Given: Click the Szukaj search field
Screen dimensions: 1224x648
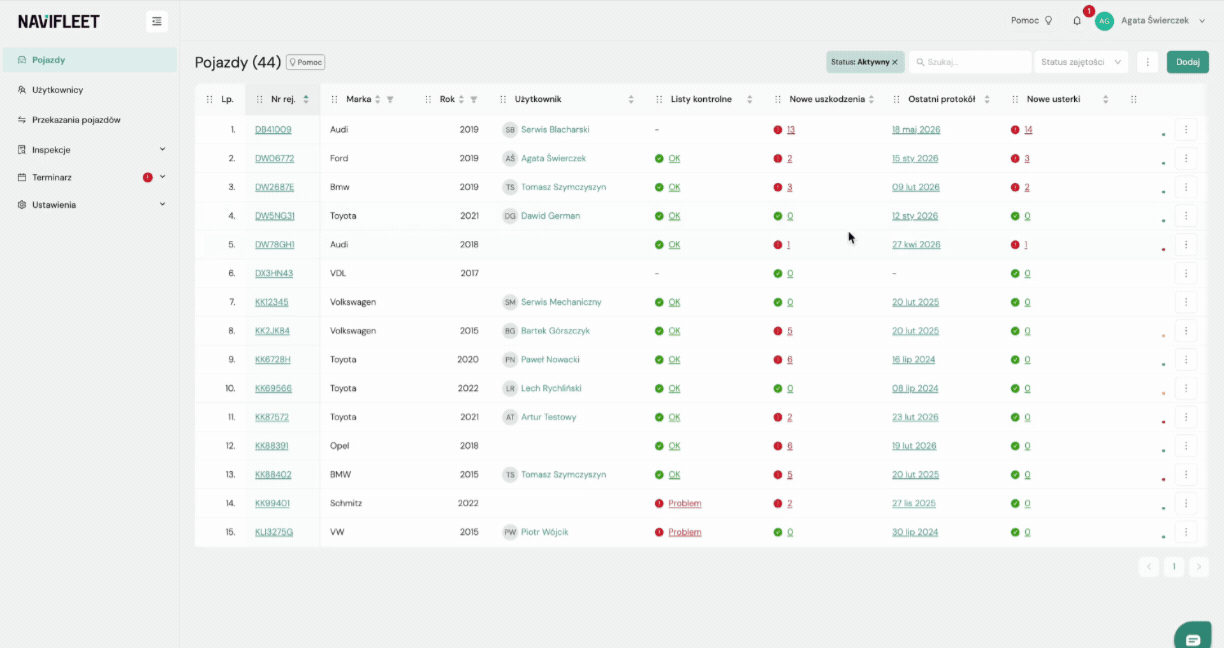Looking at the screenshot, I should coord(970,62).
